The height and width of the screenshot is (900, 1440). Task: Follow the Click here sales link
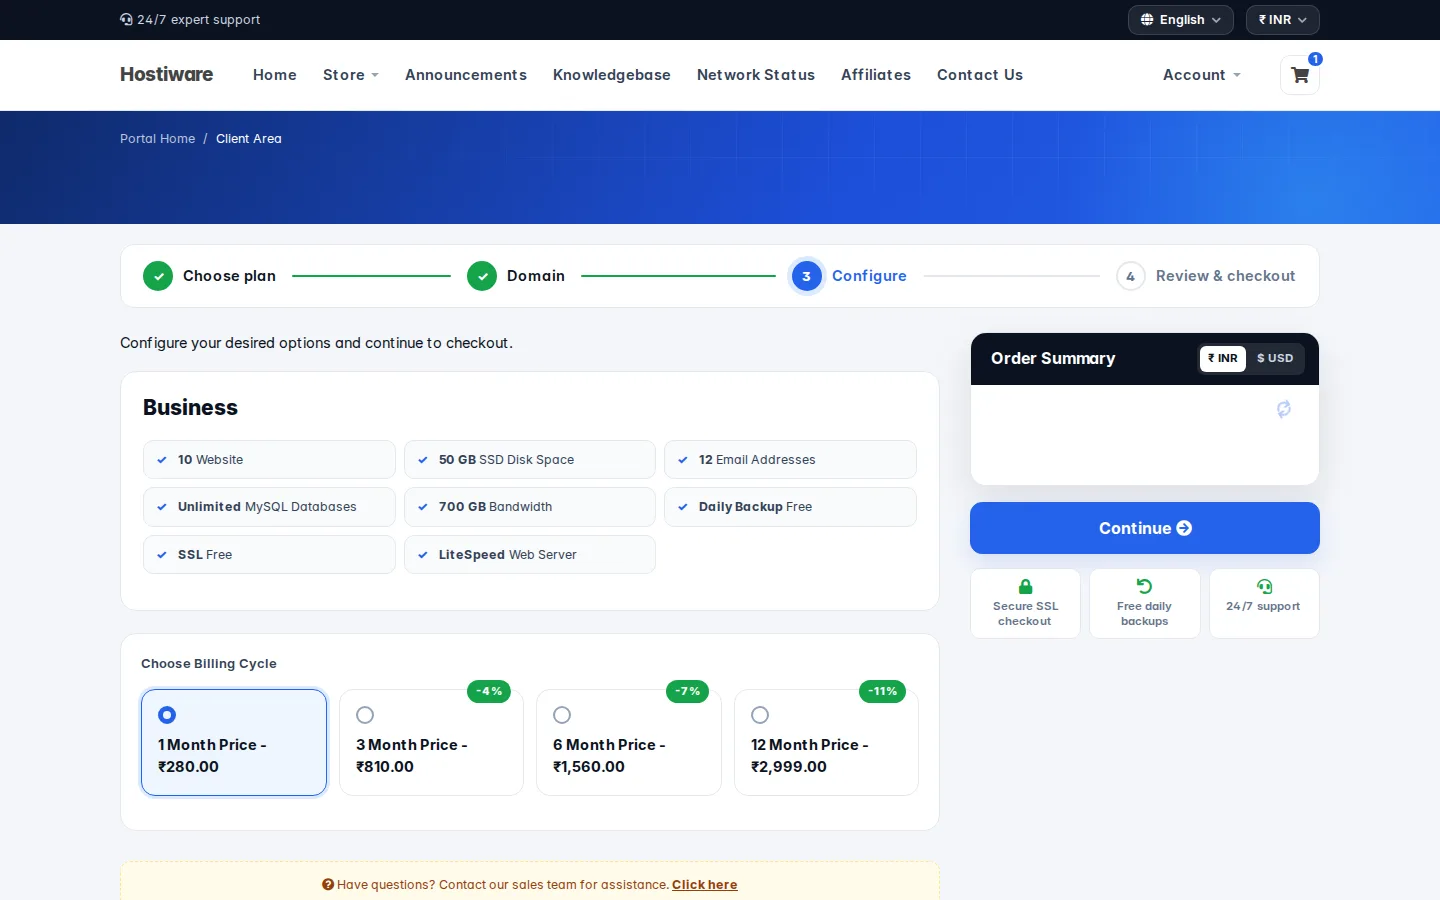tap(705, 885)
